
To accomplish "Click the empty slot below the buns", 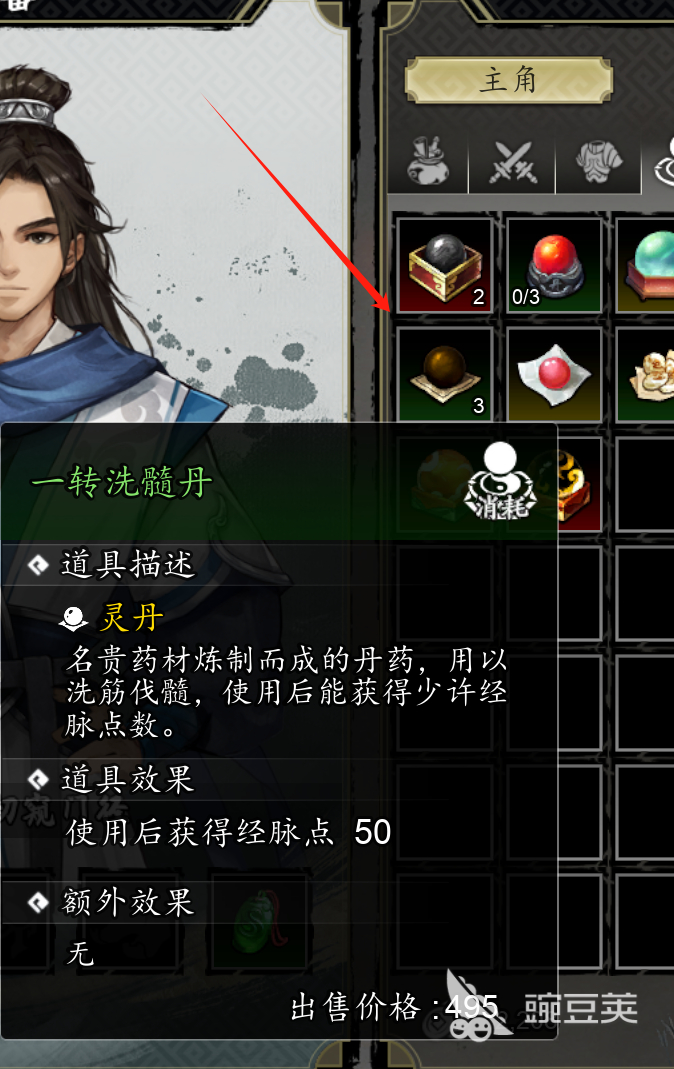I will (645, 484).
